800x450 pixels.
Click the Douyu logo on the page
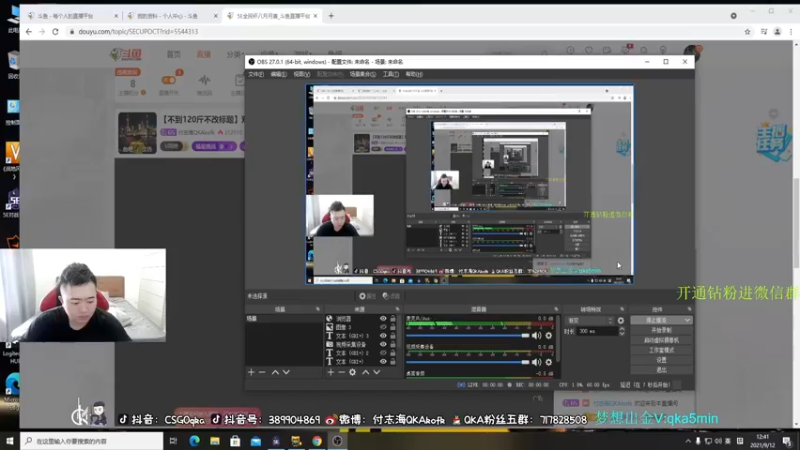click(x=126, y=54)
